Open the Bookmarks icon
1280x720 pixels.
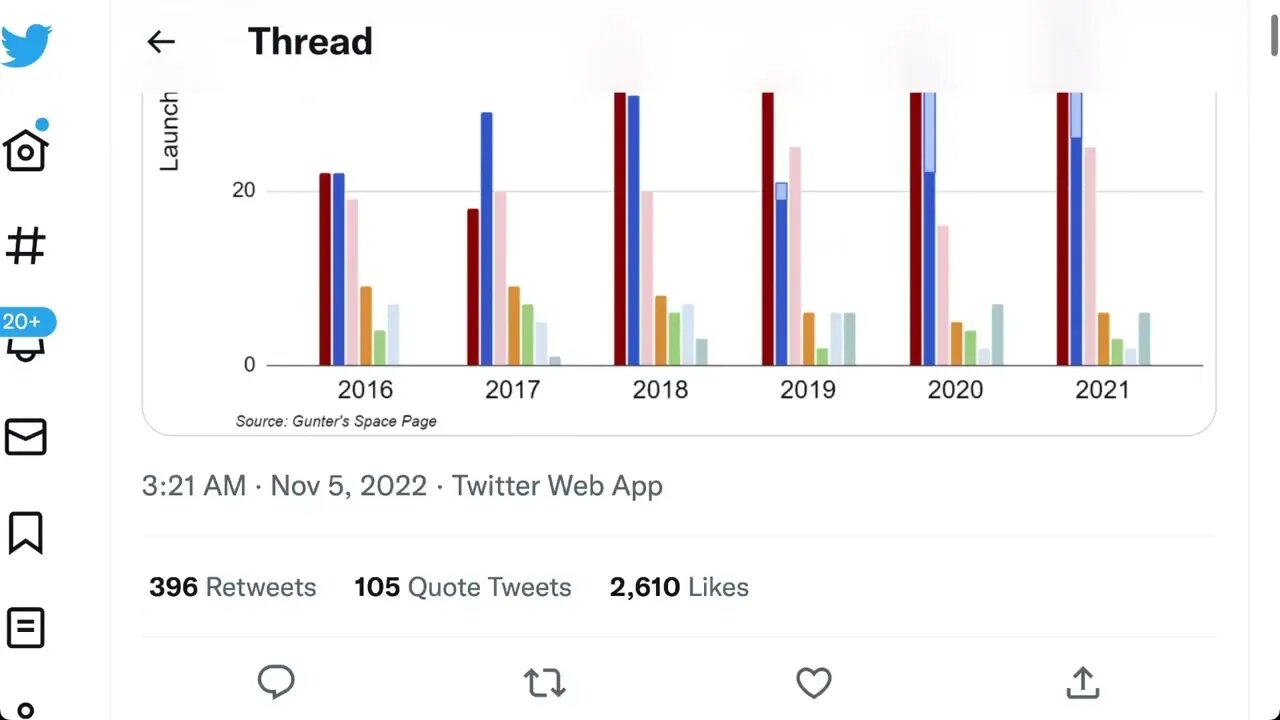click(x=26, y=533)
